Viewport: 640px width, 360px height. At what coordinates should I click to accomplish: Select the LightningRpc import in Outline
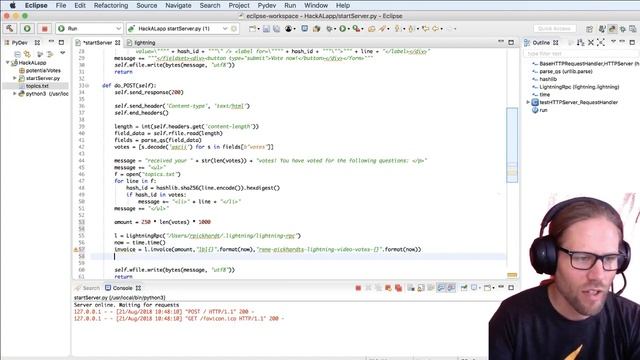tap(579, 87)
